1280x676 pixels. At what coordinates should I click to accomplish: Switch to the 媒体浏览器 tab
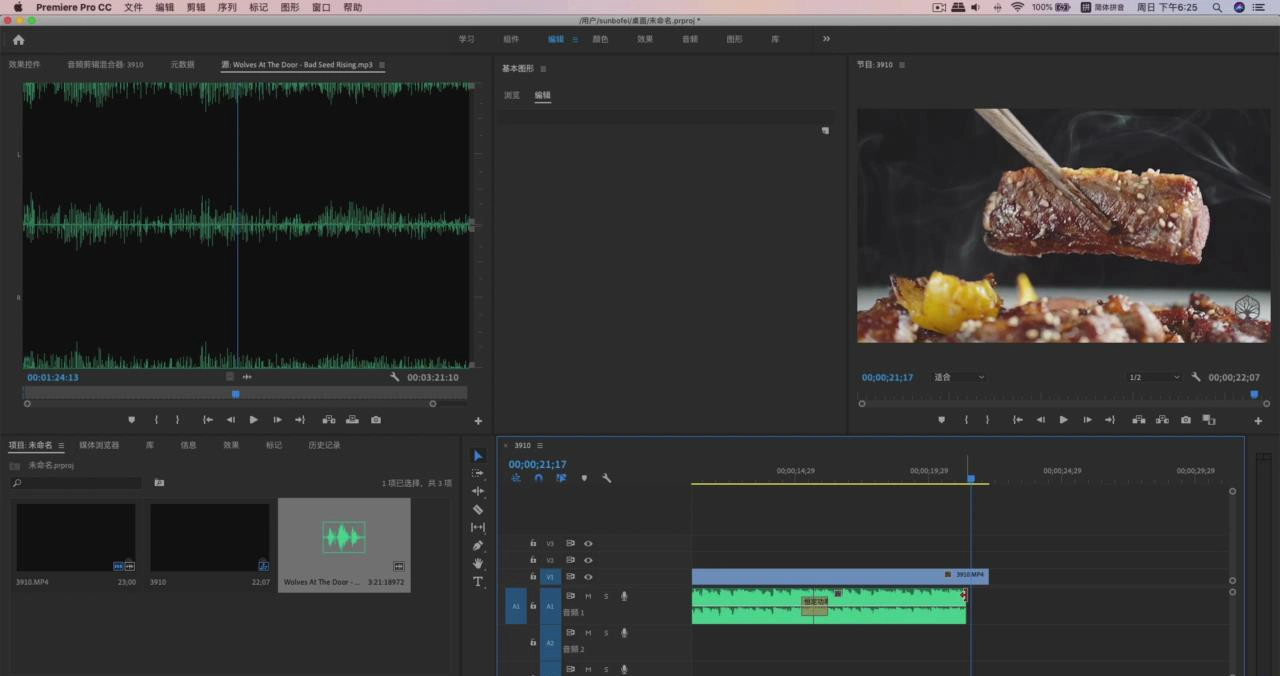coord(99,445)
